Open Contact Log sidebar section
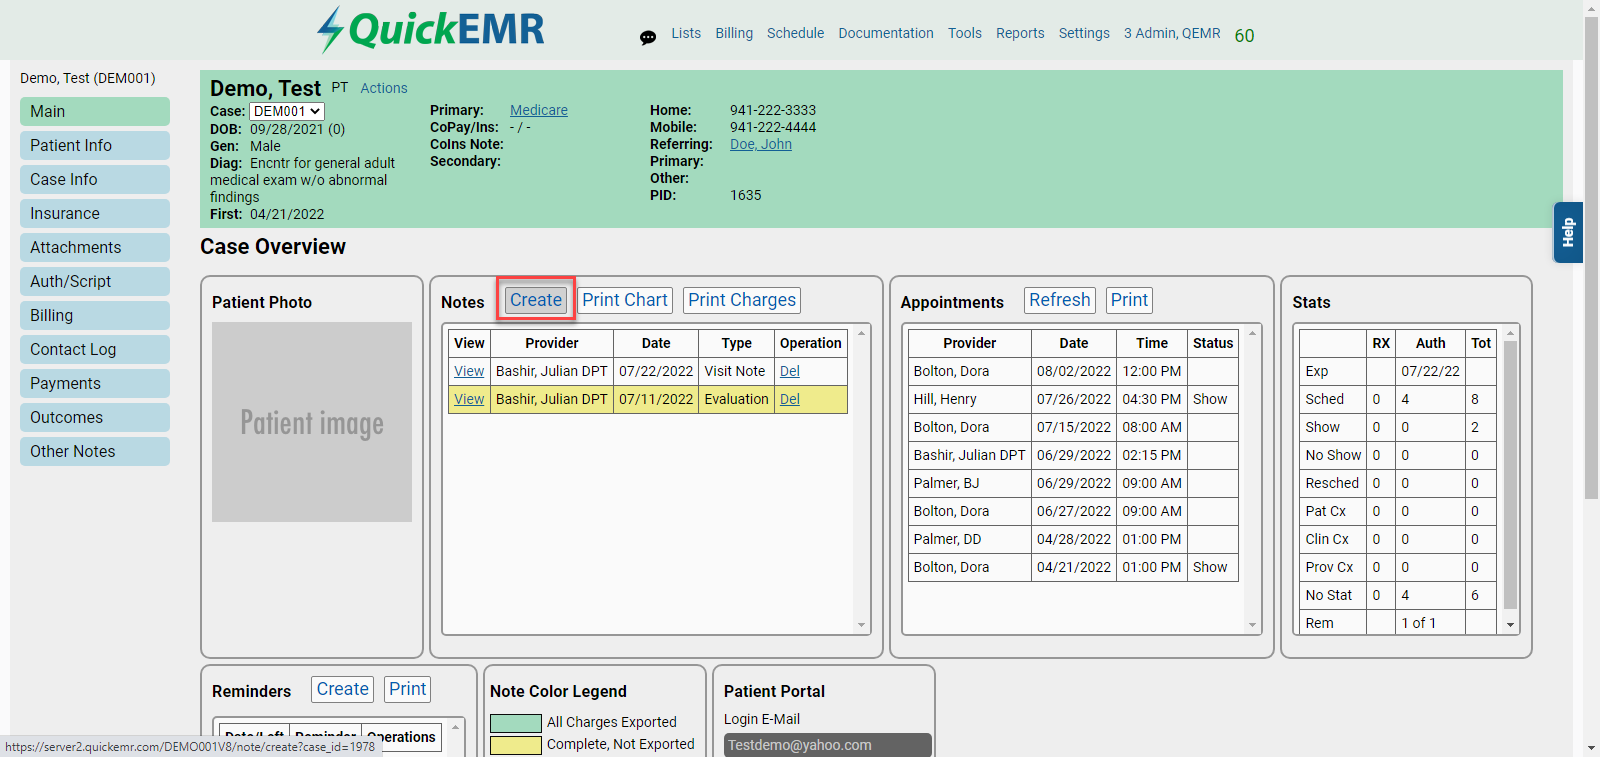1600x757 pixels. [95, 349]
